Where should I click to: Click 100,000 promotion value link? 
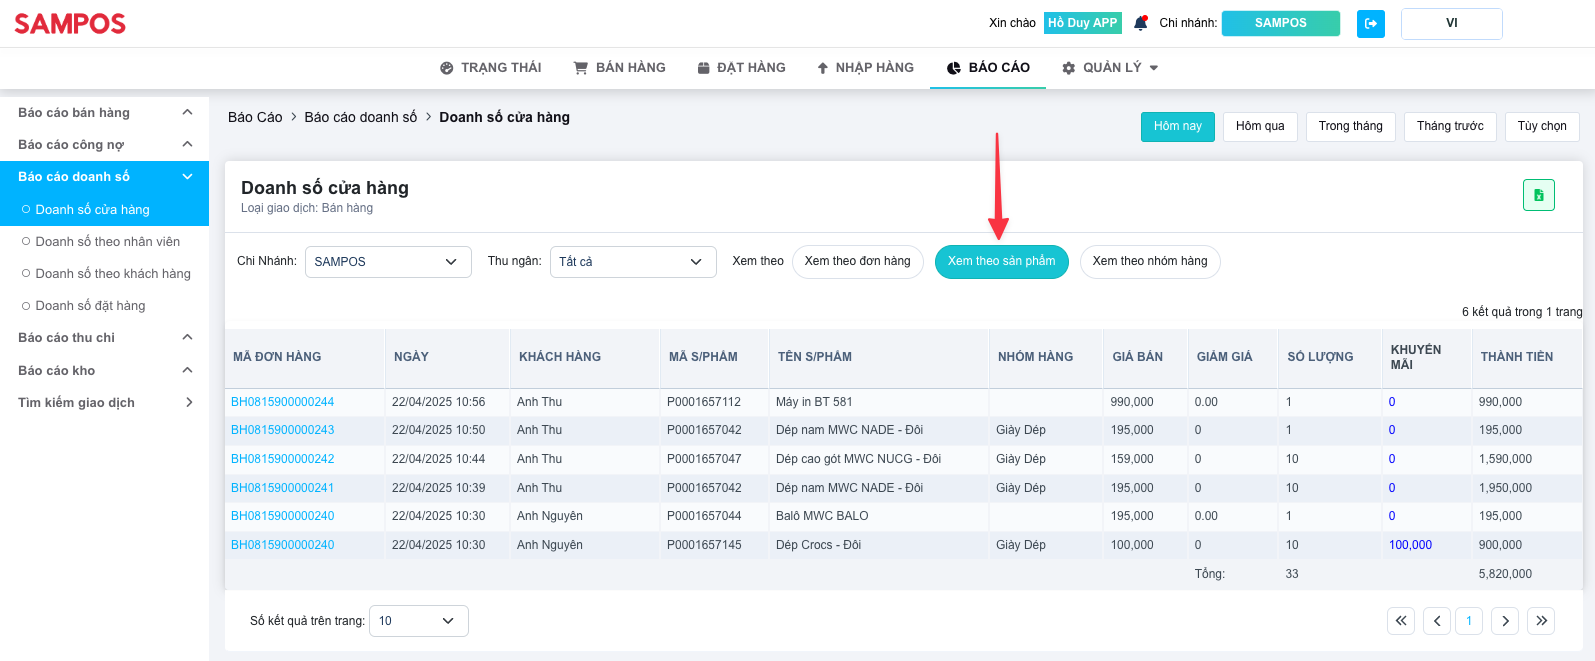pos(1410,545)
